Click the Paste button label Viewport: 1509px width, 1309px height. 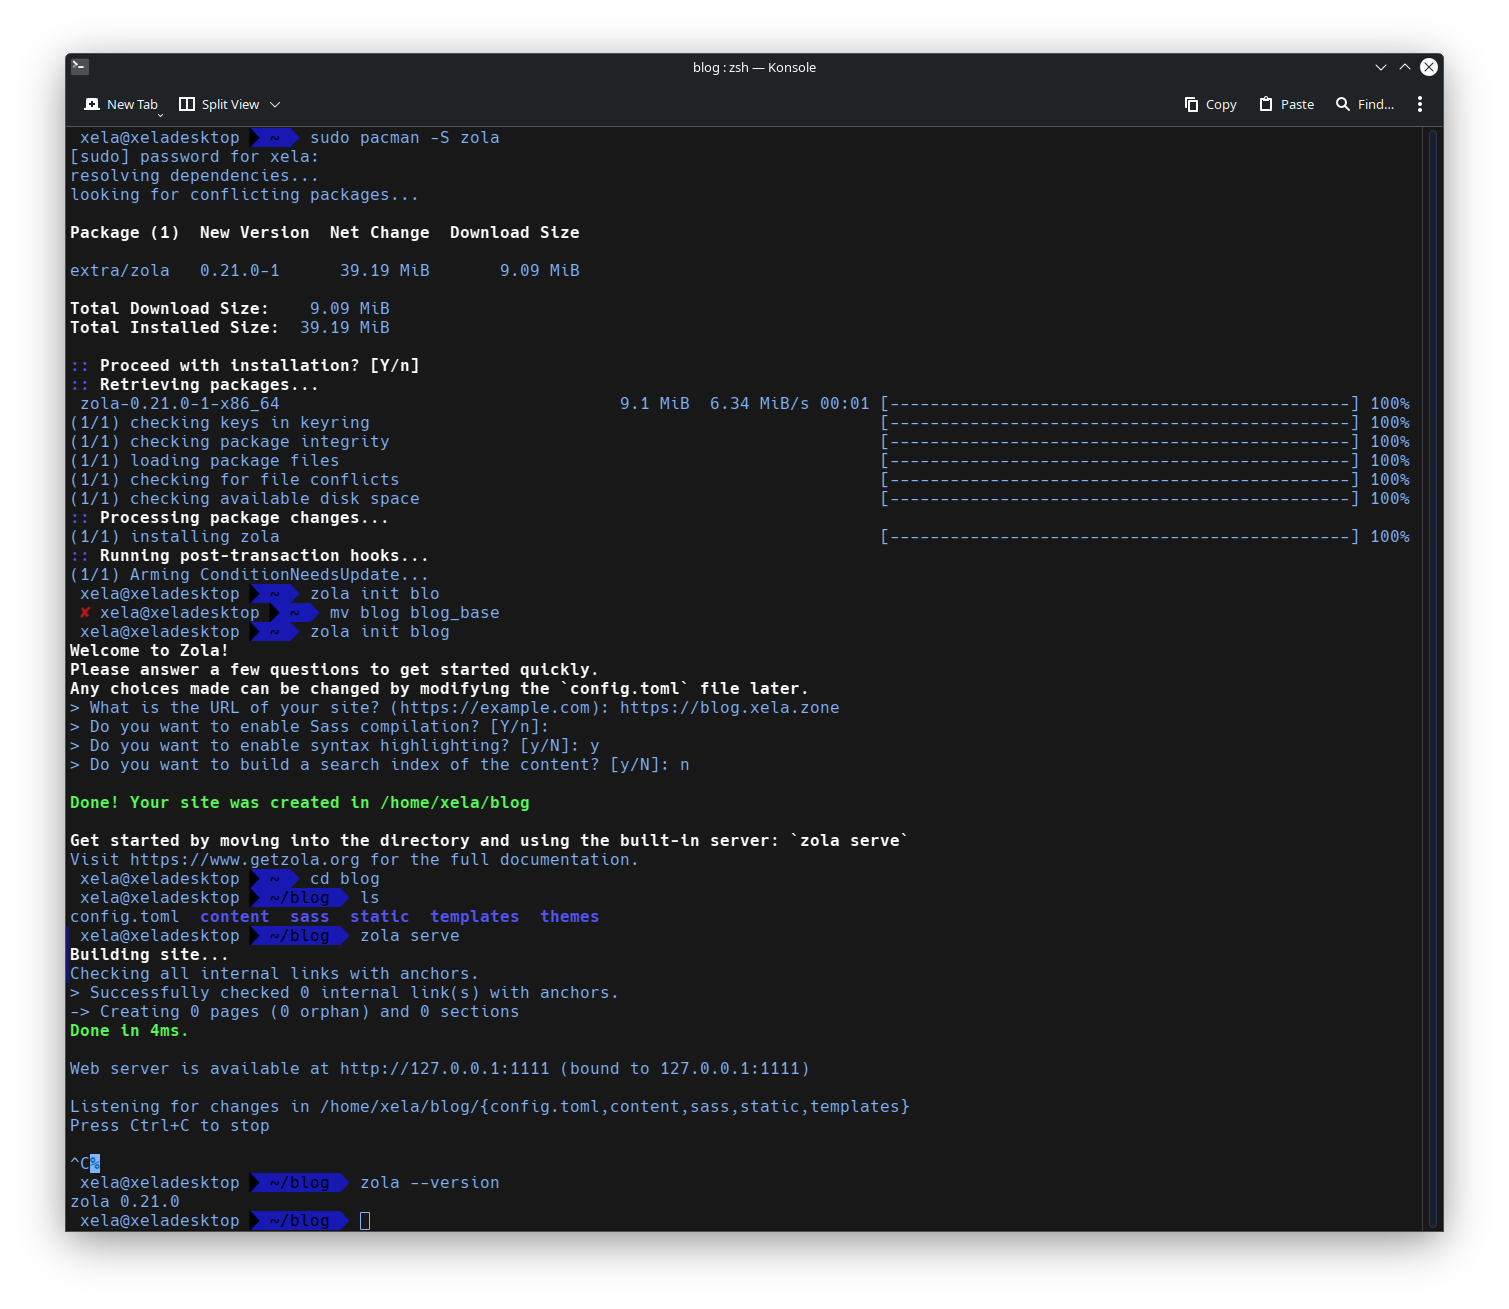point(1297,103)
